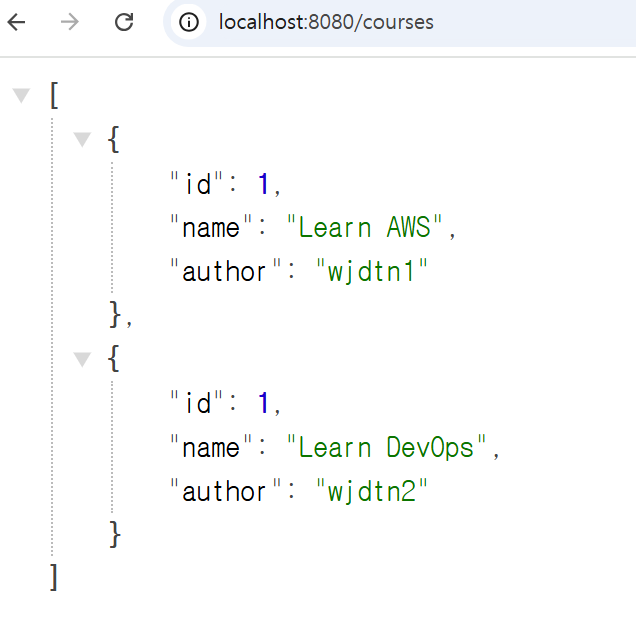Screen dimensions: 636x619
Task: Select the "Learn DevOps" name value
Action: click(386, 448)
